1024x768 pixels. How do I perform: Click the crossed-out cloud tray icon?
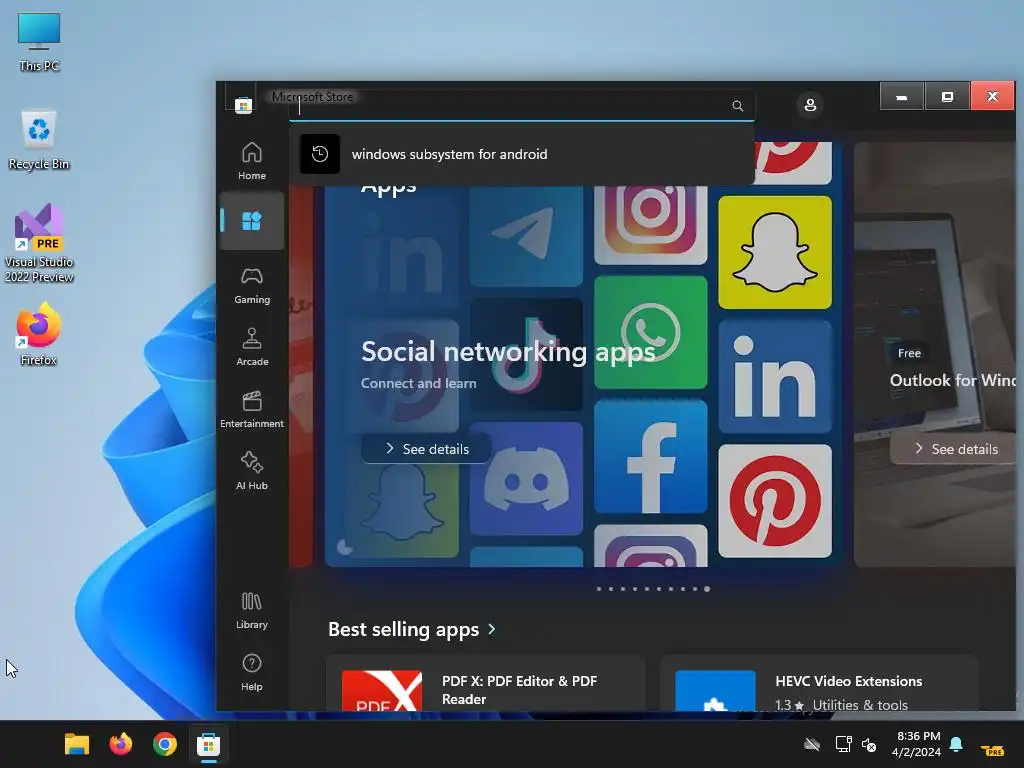tap(812, 744)
